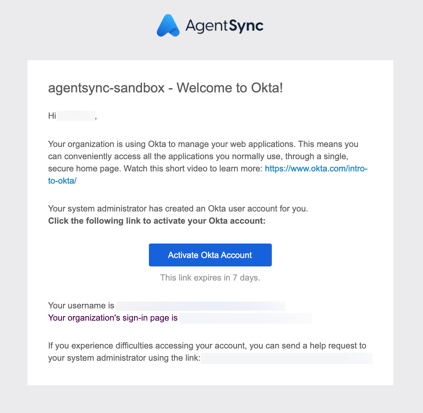The image size is (423, 413).
Task: Click 'This link expires in 7 days' note
Action: pyautogui.click(x=210, y=278)
